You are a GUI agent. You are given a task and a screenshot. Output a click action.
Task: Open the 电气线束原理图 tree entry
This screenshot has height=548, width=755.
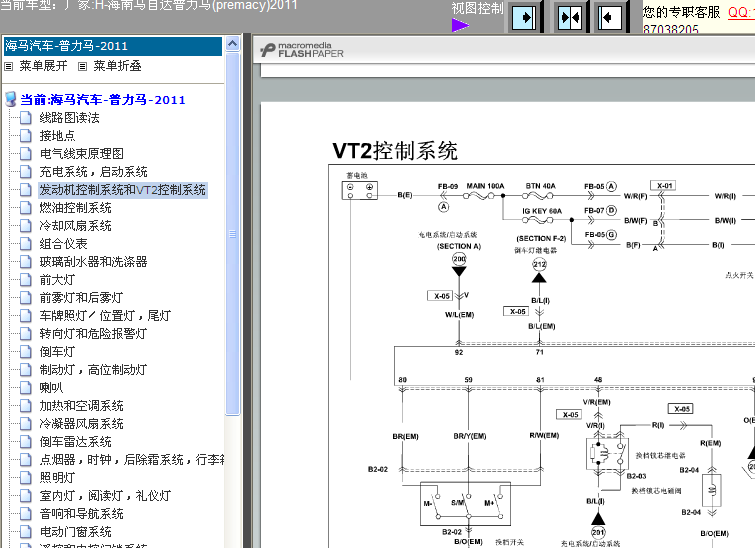point(81,154)
